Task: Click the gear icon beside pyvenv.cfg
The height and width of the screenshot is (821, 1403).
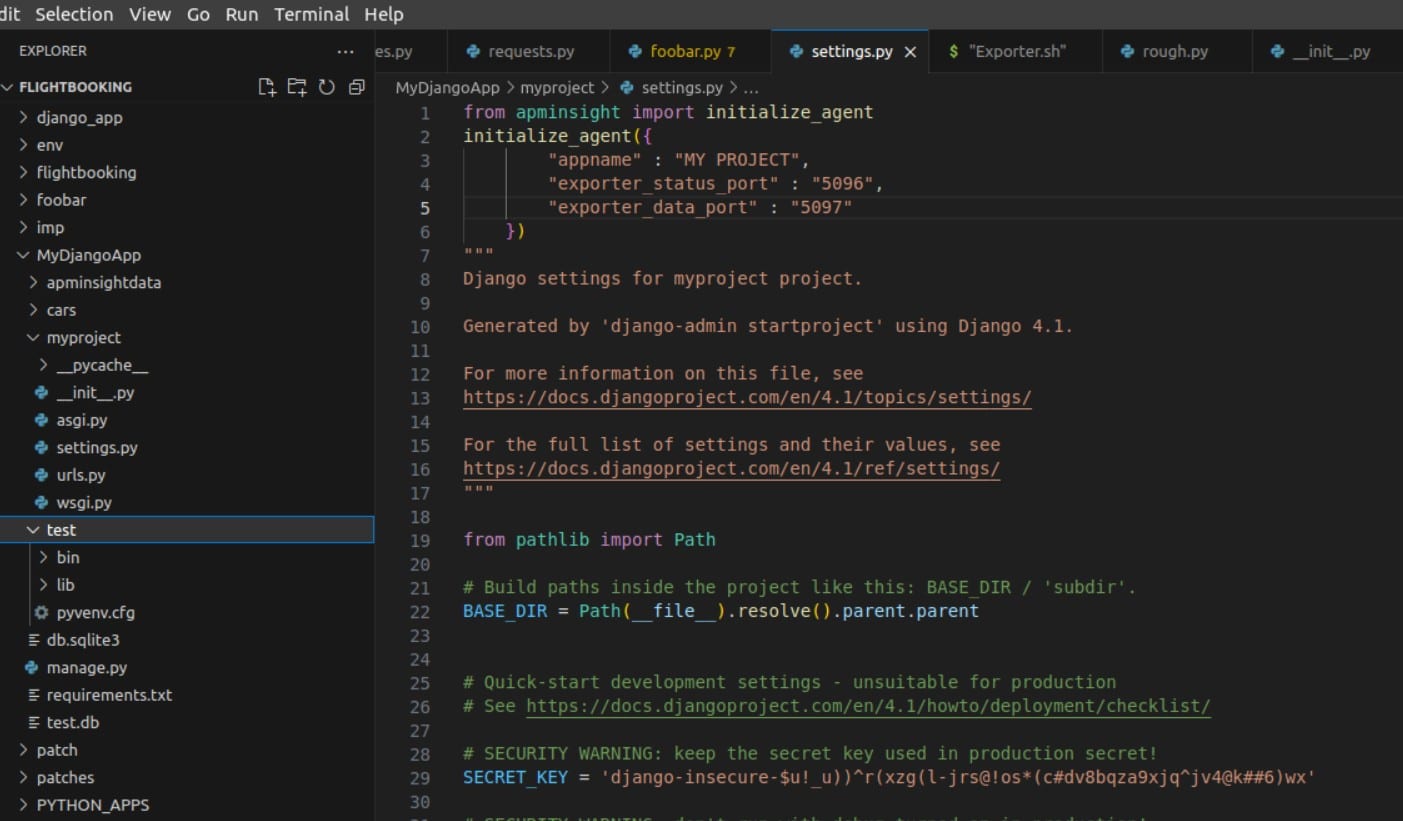Action: [x=41, y=612]
